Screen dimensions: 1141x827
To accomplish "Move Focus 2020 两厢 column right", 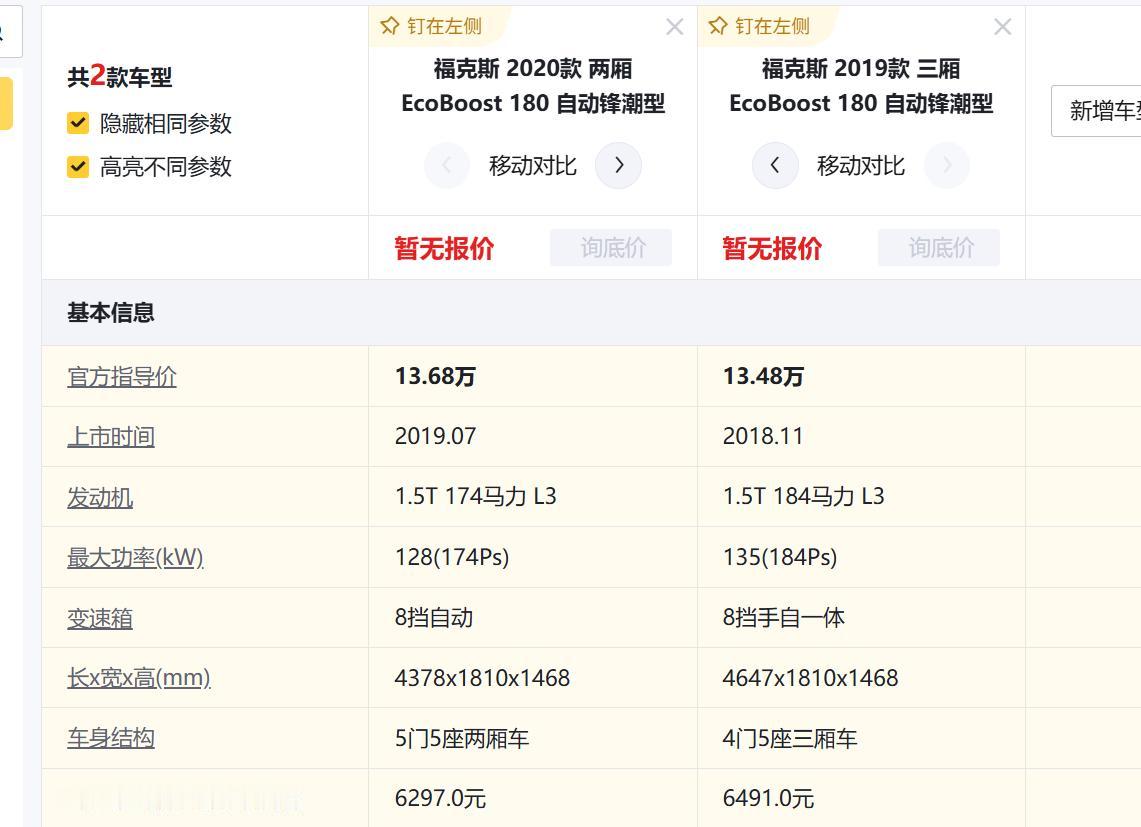I will 619,165.
